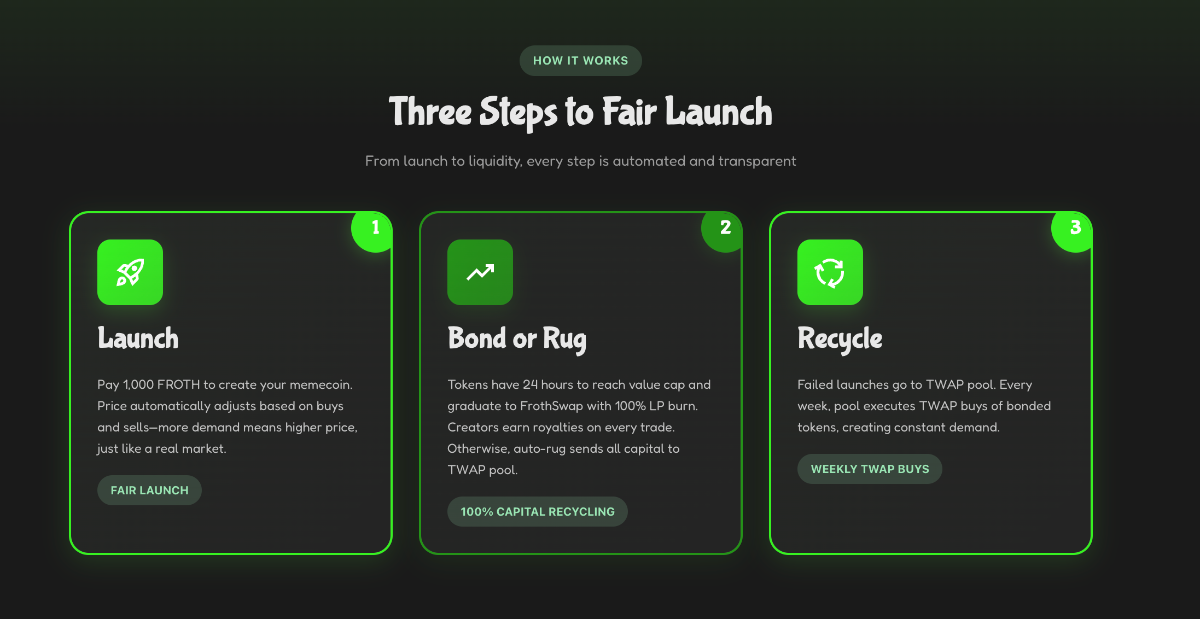1200x619 pixels.
Task: Click the HOW IT WORKS pill
Action: [581, 60]
